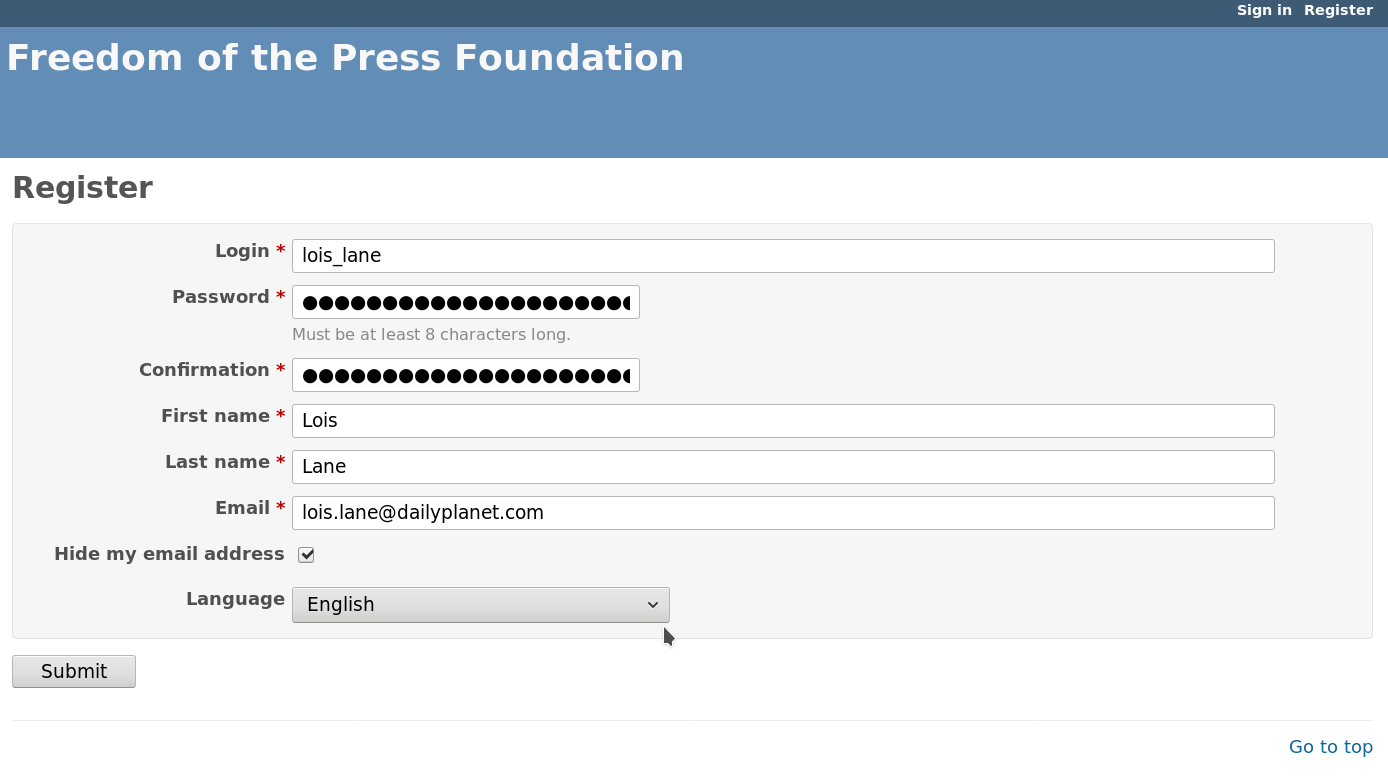
Task: Focus the Email input field
Action: point(783,513)
